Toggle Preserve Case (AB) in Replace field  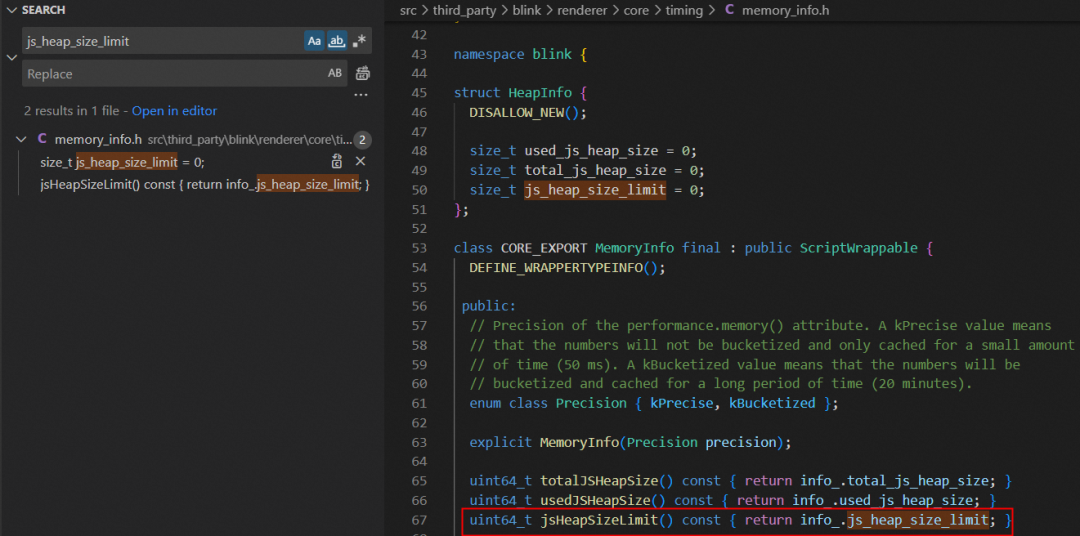(335, 73)
